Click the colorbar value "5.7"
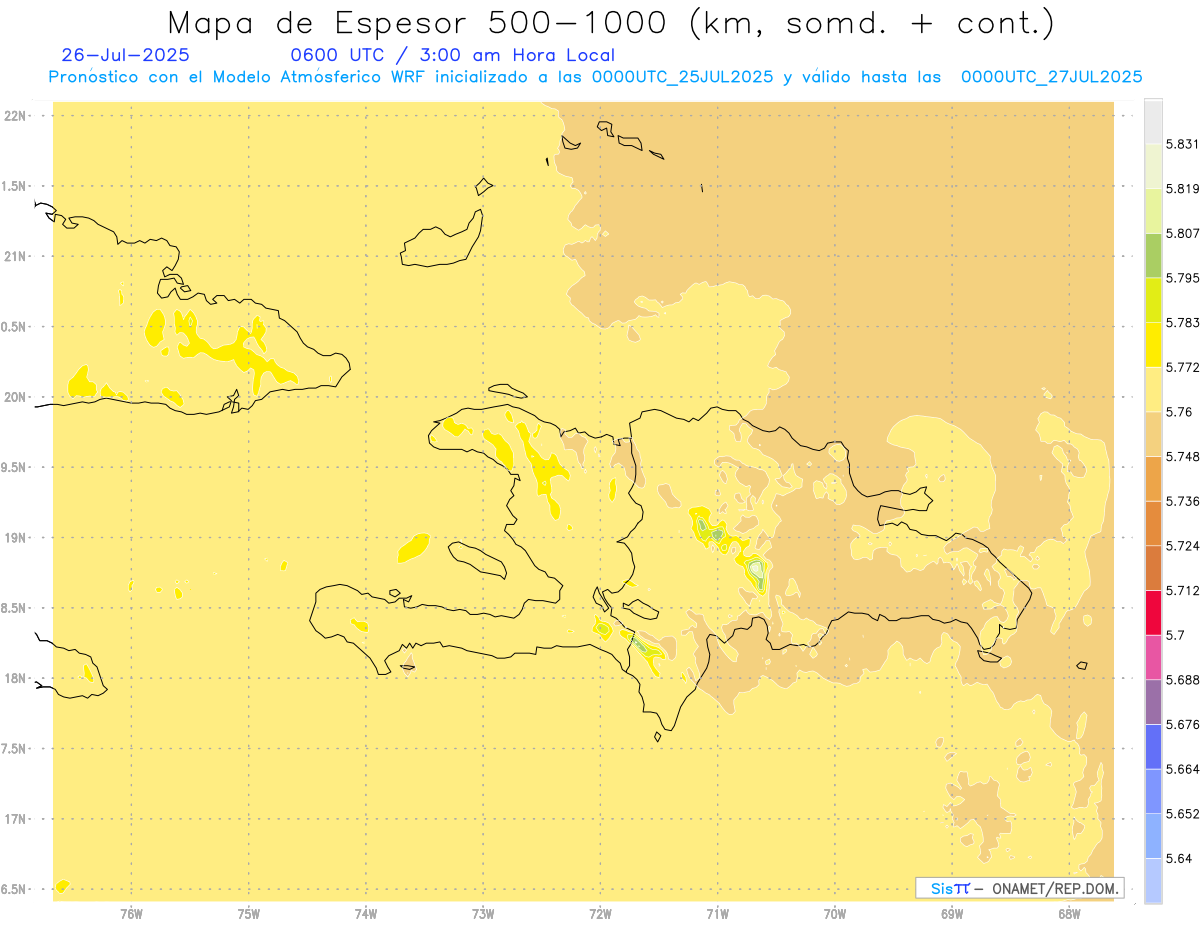This screenshot has height=927, width=1200. click(x=1175, y=635)
